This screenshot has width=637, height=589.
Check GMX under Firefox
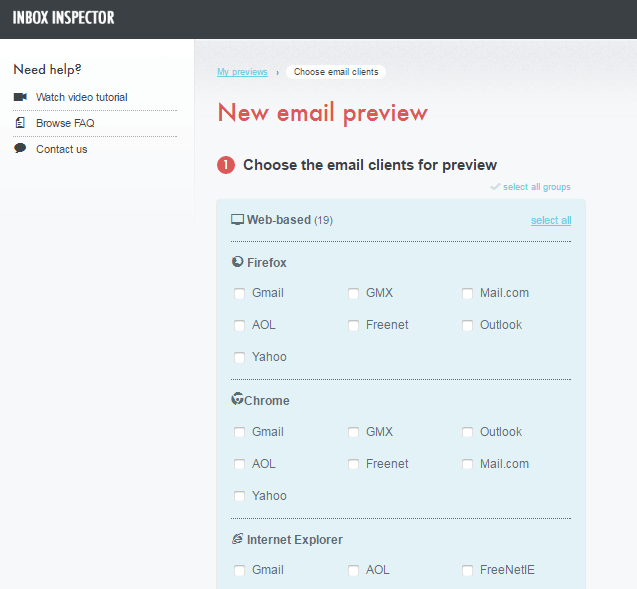click(x=353, y=293)
